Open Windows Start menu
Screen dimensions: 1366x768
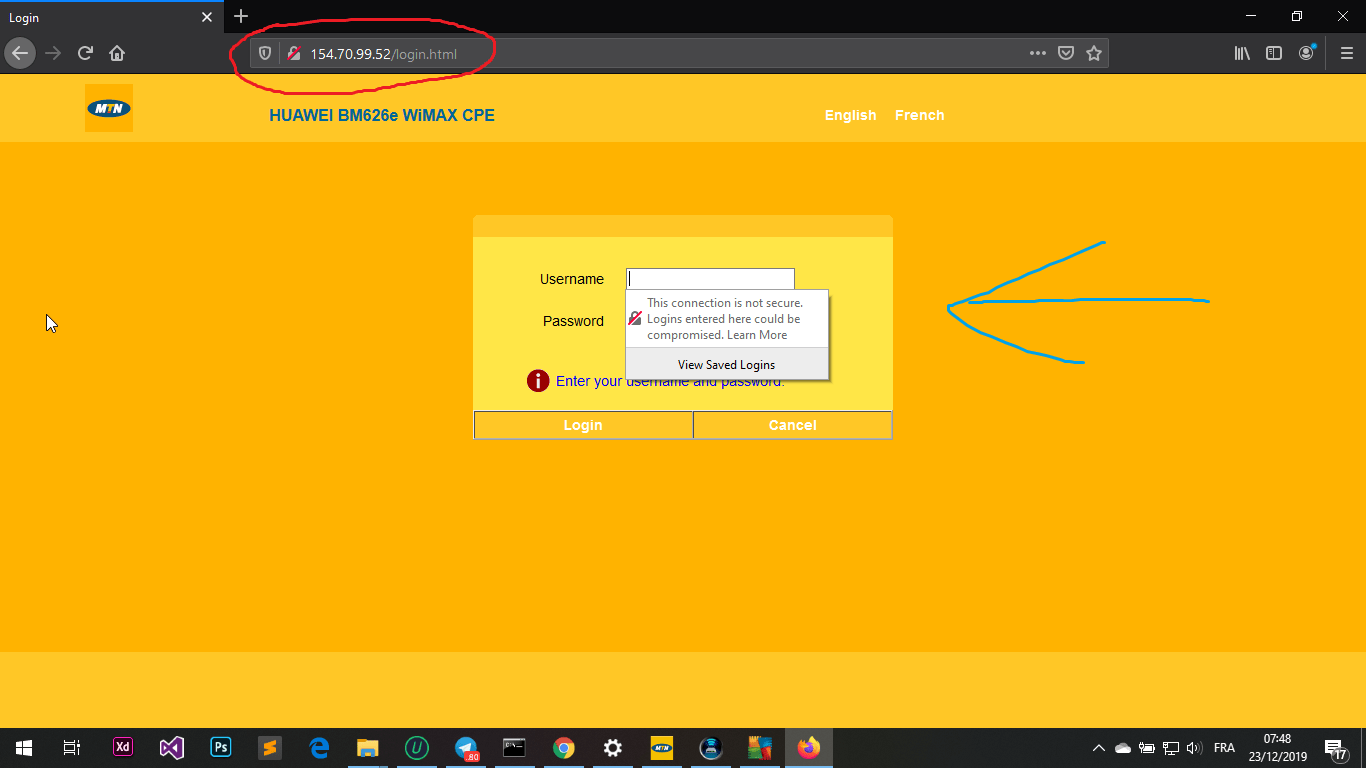pos(24,748)
